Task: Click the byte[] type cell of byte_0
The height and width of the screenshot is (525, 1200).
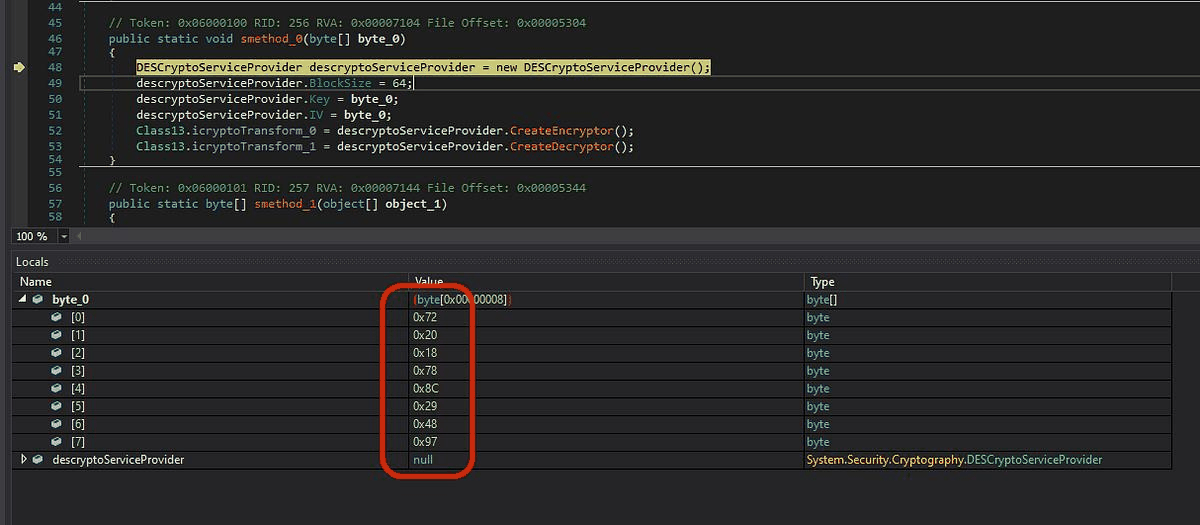Action: [818, 300]
